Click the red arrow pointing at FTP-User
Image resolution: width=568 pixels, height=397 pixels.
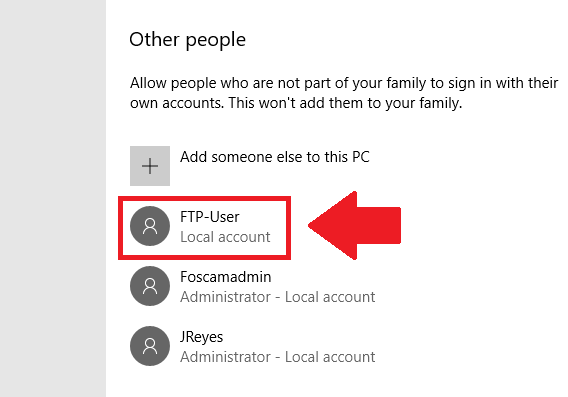pos(355,226)
